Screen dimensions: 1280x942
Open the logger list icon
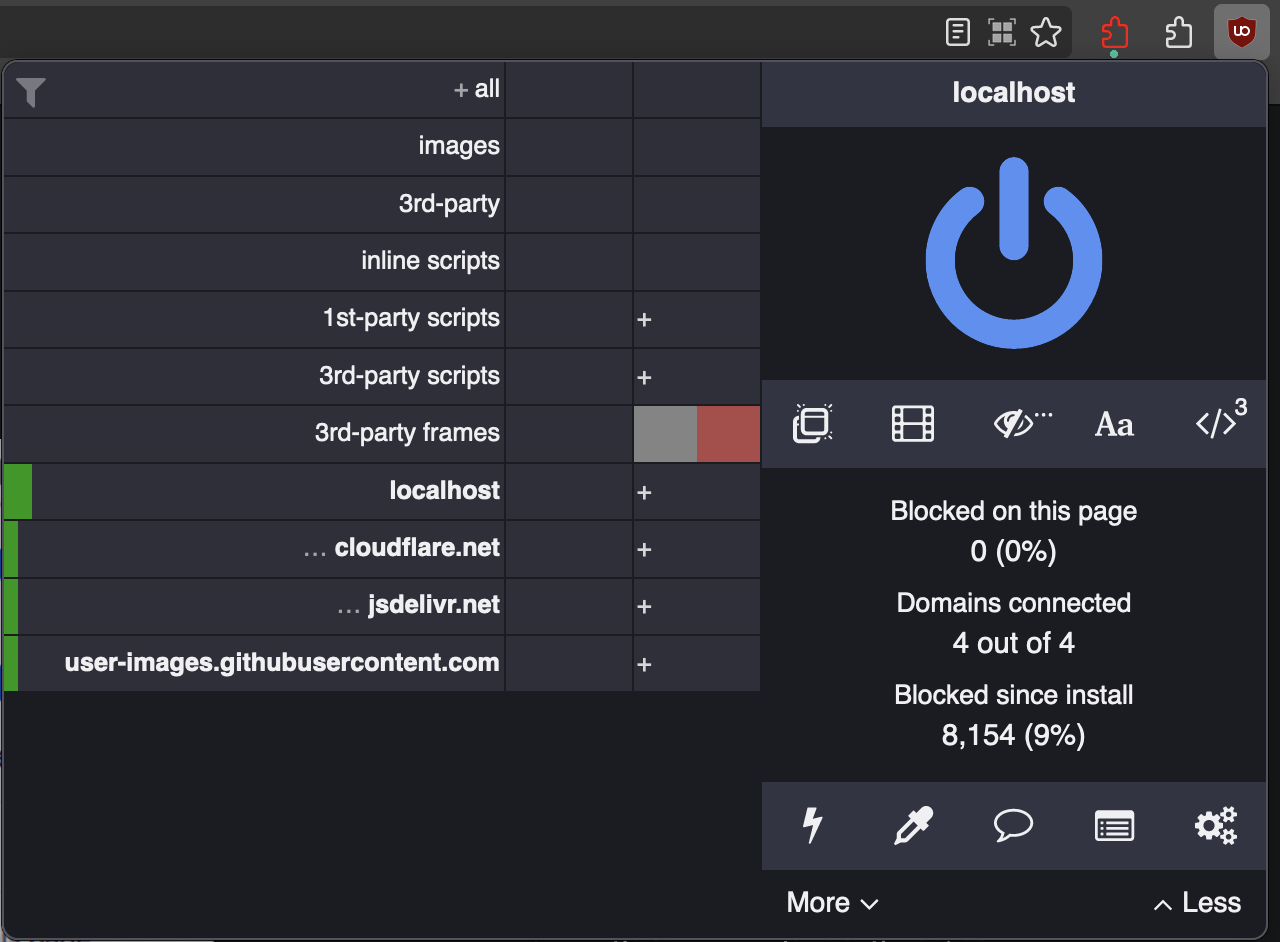pos(1114,826)
